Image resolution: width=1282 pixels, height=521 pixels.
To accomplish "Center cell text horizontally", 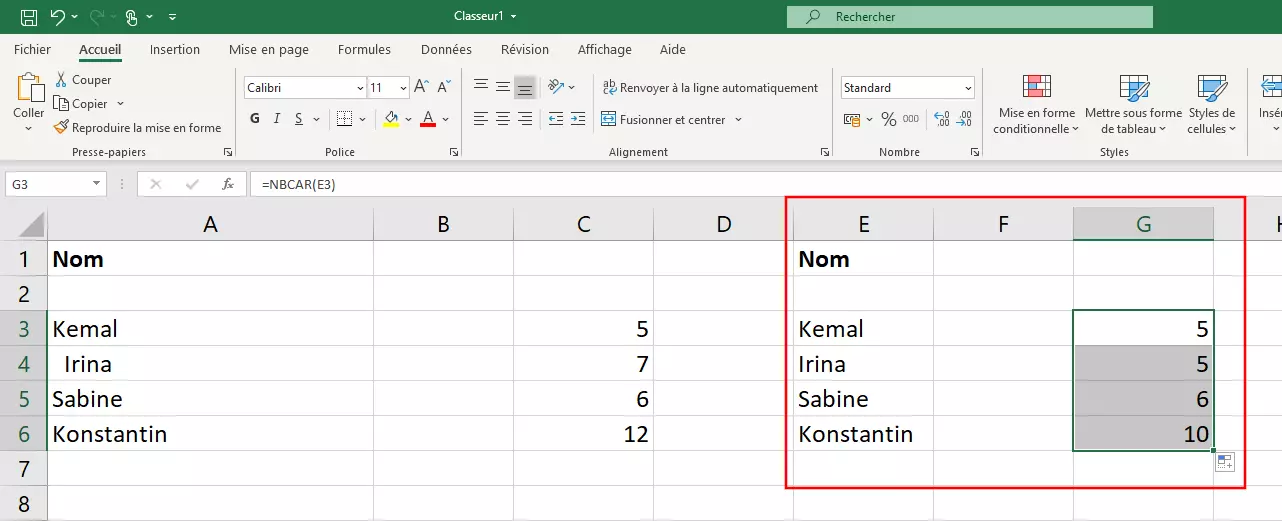I will pyautogui.click(x=503, y=119).
